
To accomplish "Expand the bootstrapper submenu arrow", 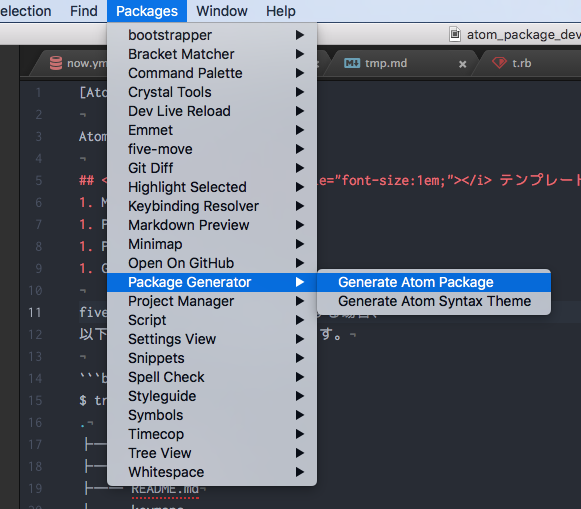I will tap(300, 35).
